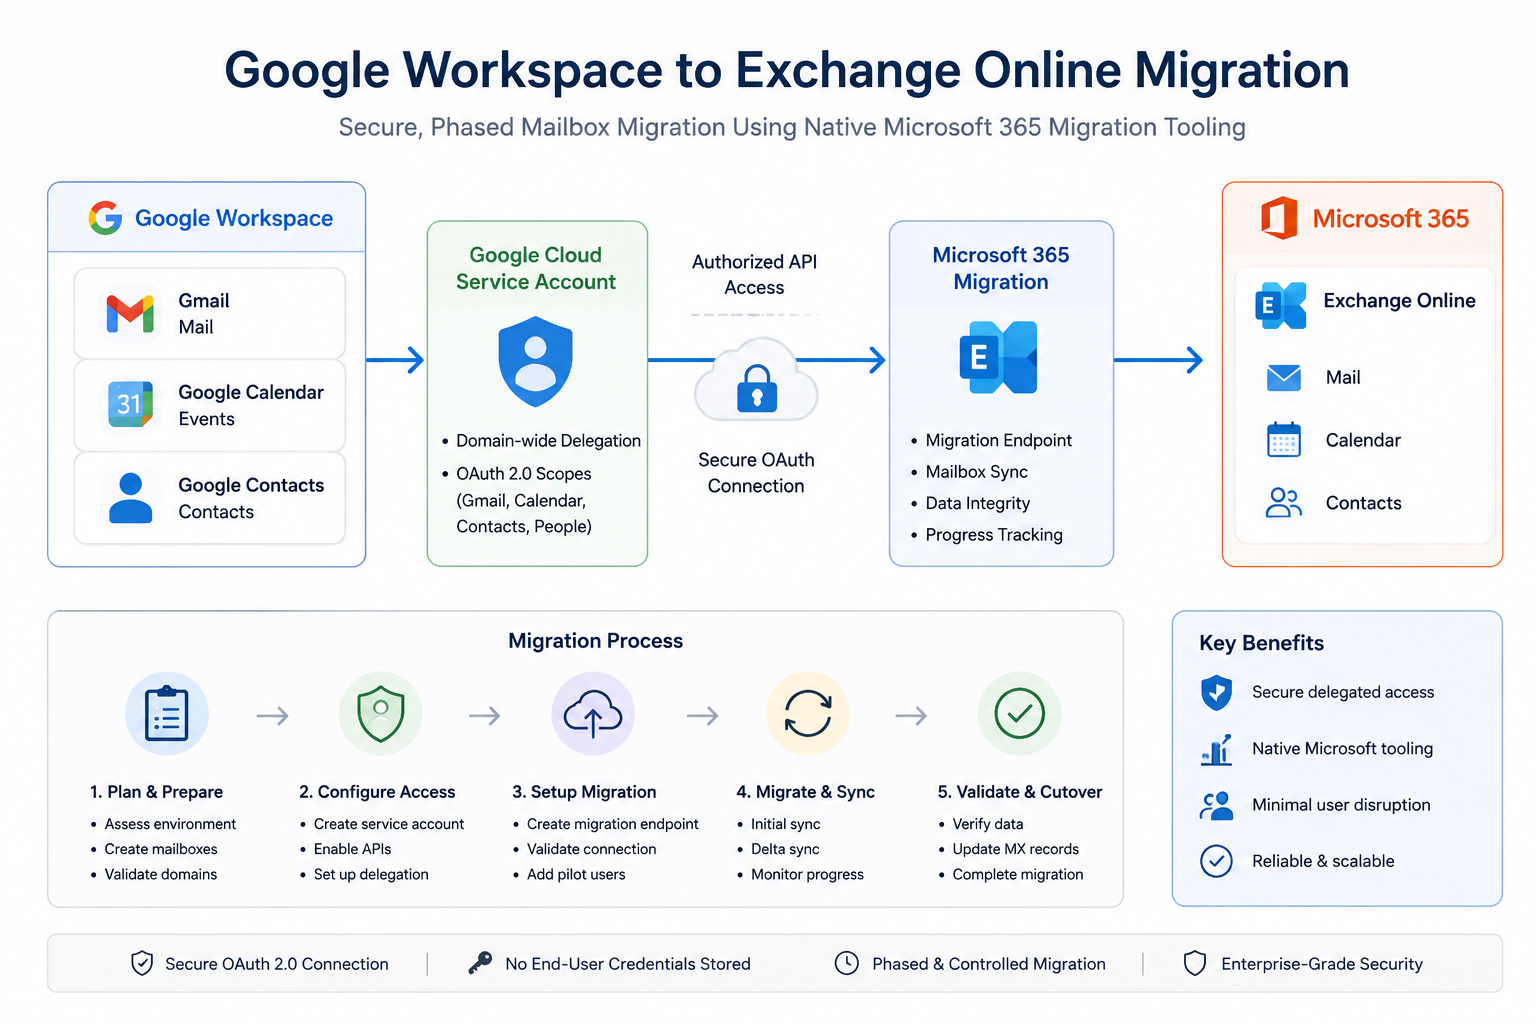Click the Google G logo

click(x=105, y=218)
